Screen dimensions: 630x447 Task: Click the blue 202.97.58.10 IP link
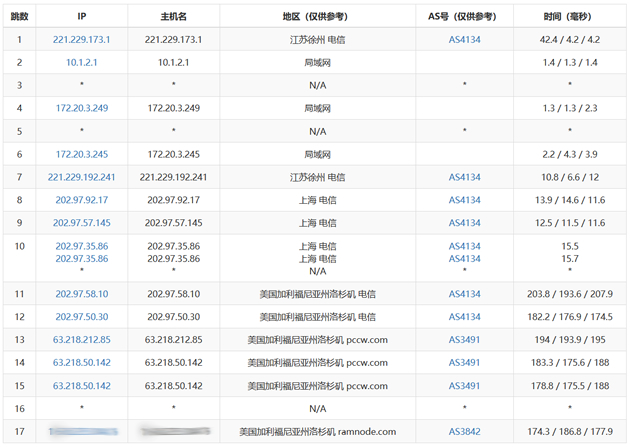(81, 294)
